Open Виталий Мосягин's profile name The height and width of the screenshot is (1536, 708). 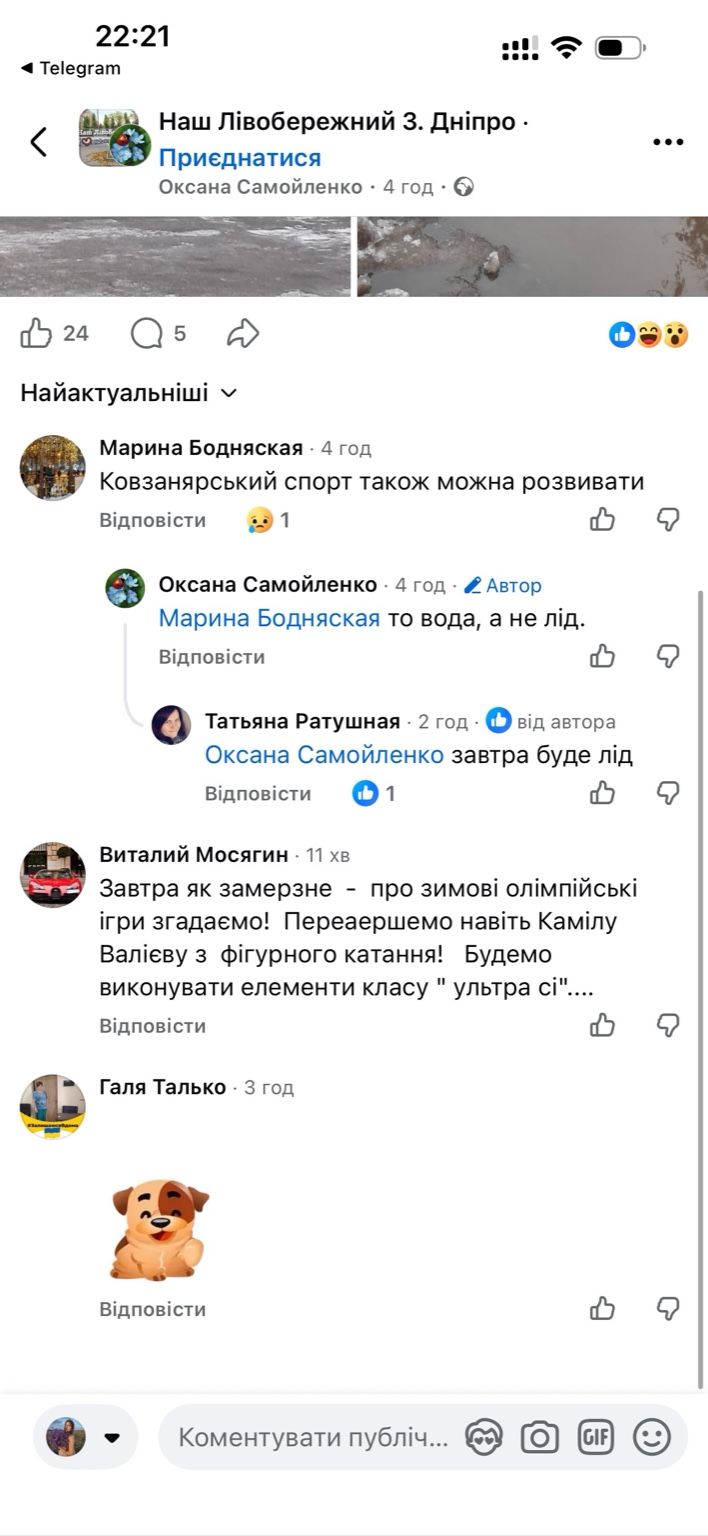point(194,854)
